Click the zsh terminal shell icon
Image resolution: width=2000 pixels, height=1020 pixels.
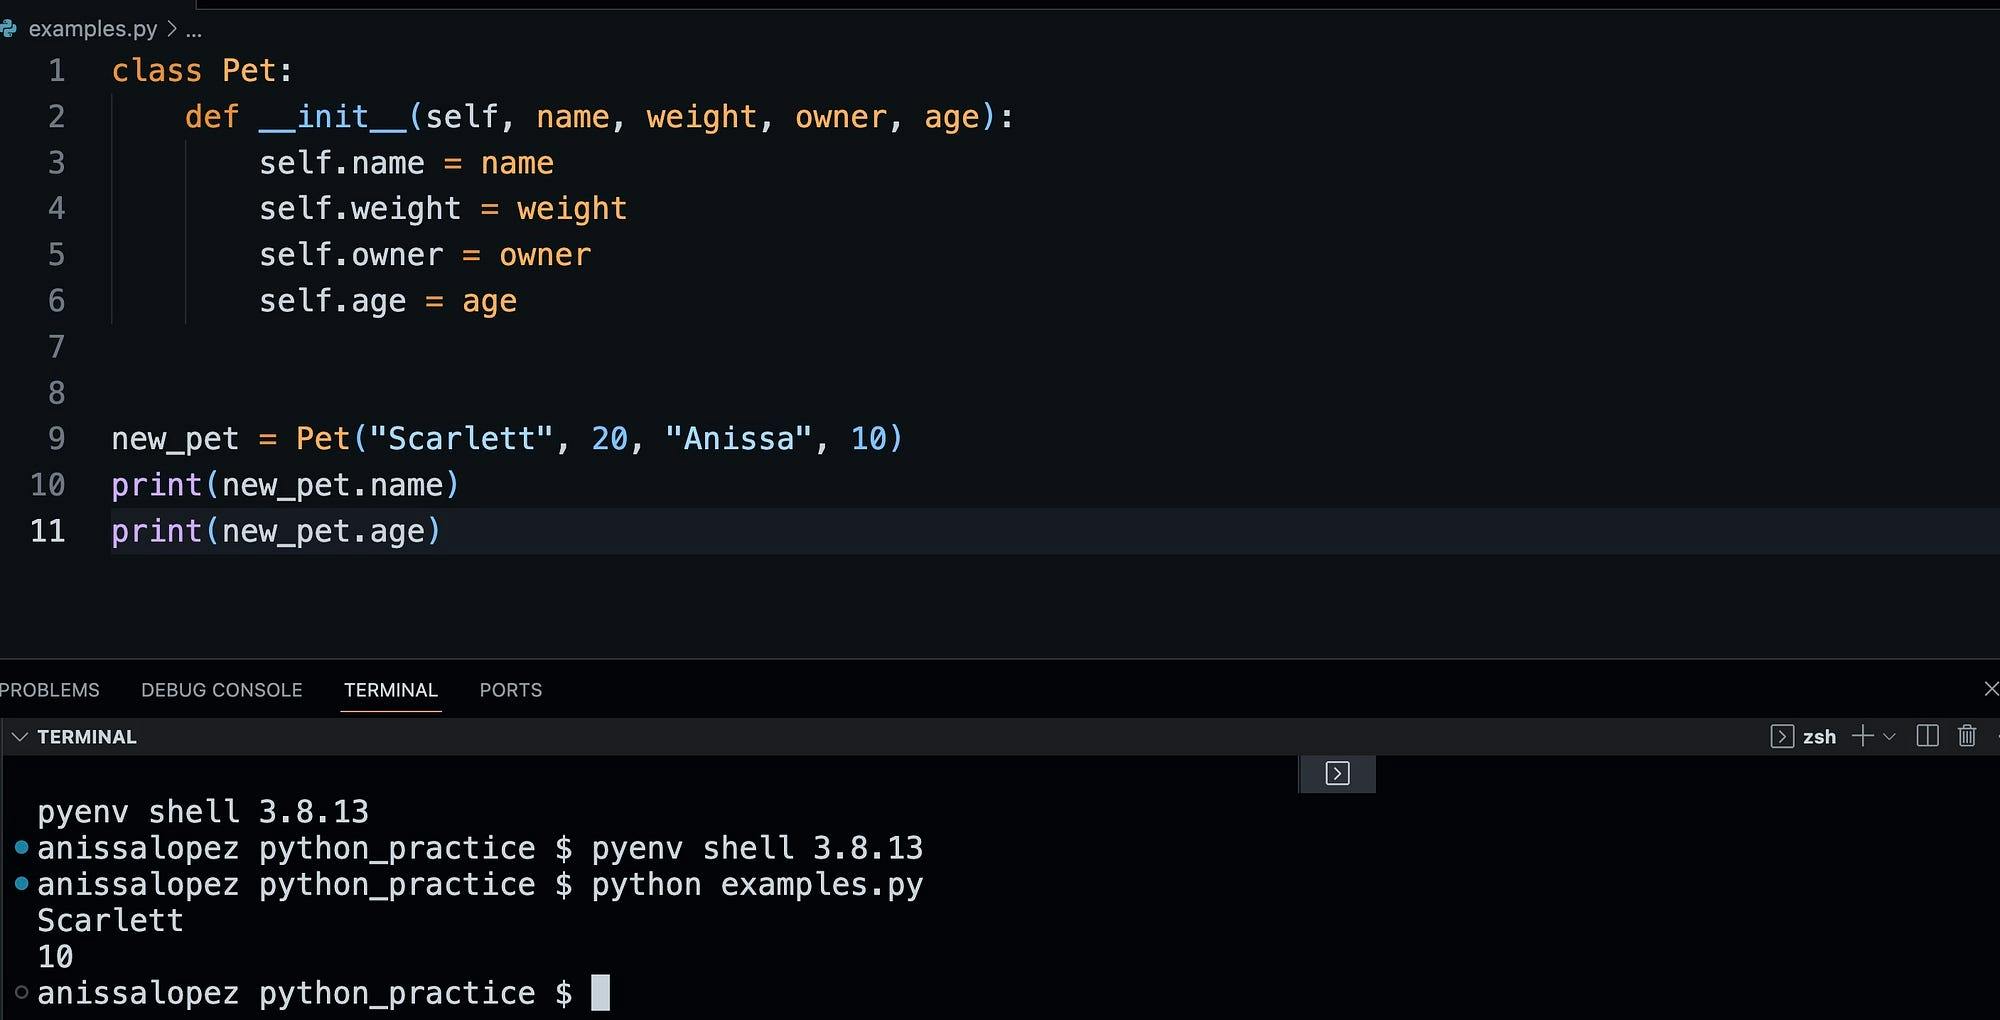coord(1782,737)
